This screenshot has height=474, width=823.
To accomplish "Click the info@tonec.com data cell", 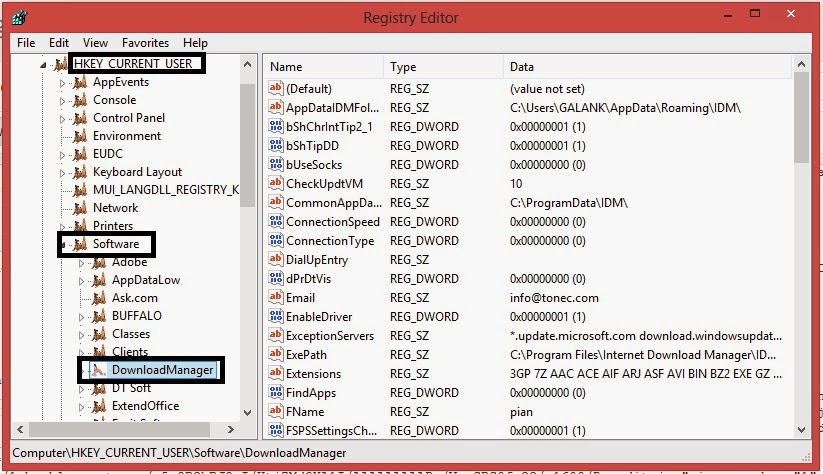I will pos(554,298).
